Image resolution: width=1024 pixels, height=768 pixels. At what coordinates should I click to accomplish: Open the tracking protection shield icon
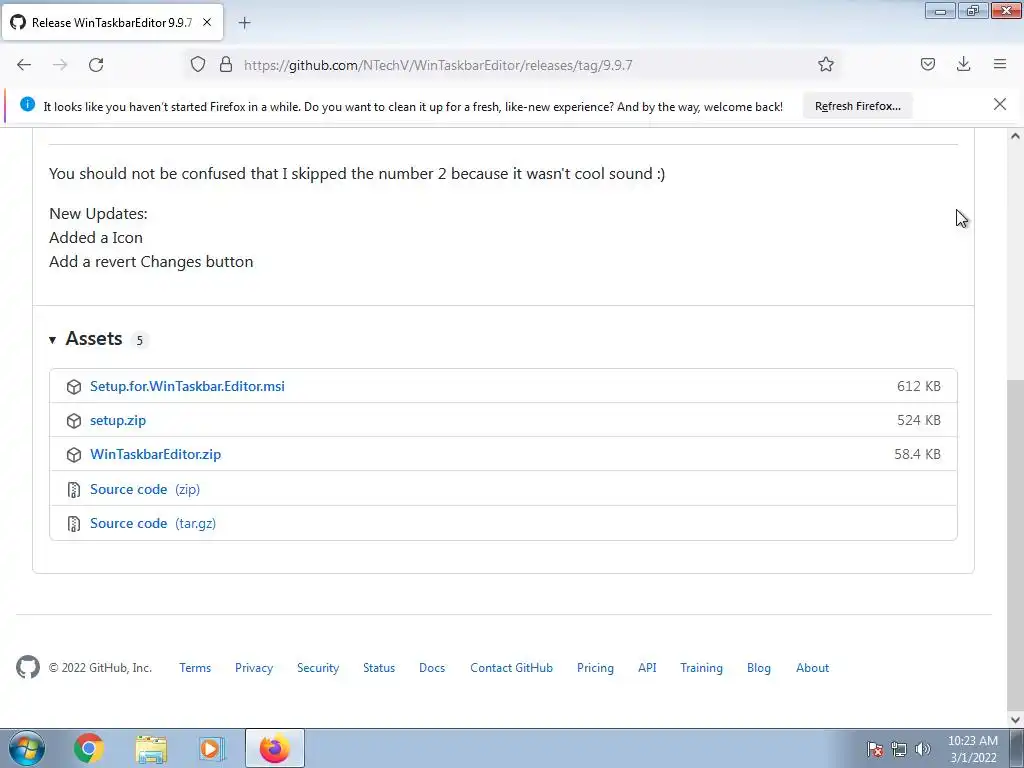(198, 65)
